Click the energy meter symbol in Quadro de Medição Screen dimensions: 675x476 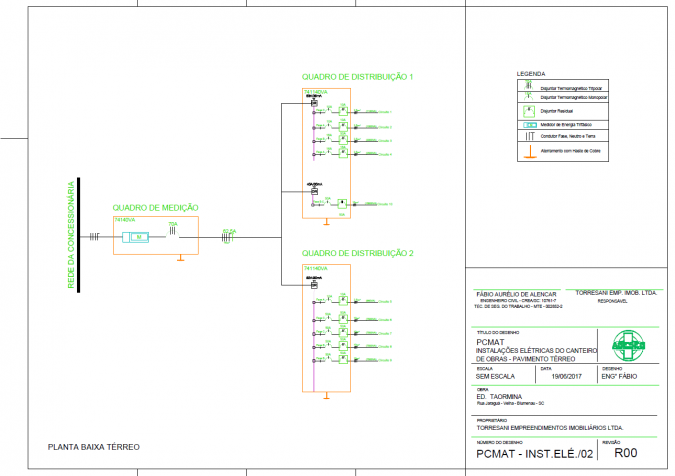pos(135,237)
